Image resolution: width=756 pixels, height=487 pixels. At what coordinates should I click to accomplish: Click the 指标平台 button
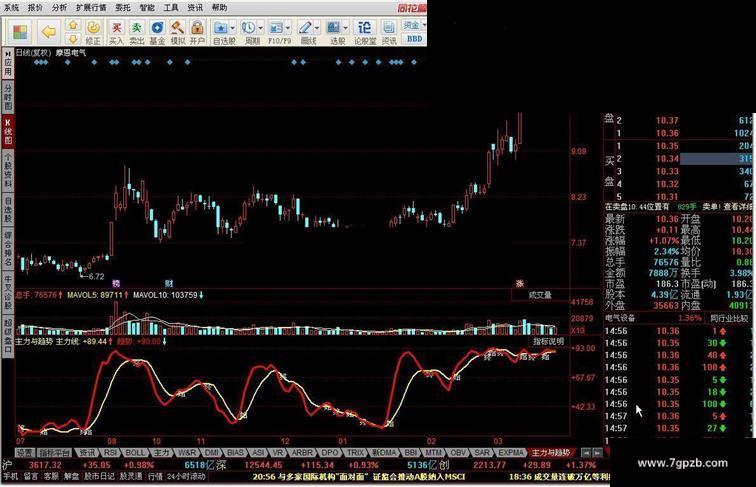(x=54, y=453)
